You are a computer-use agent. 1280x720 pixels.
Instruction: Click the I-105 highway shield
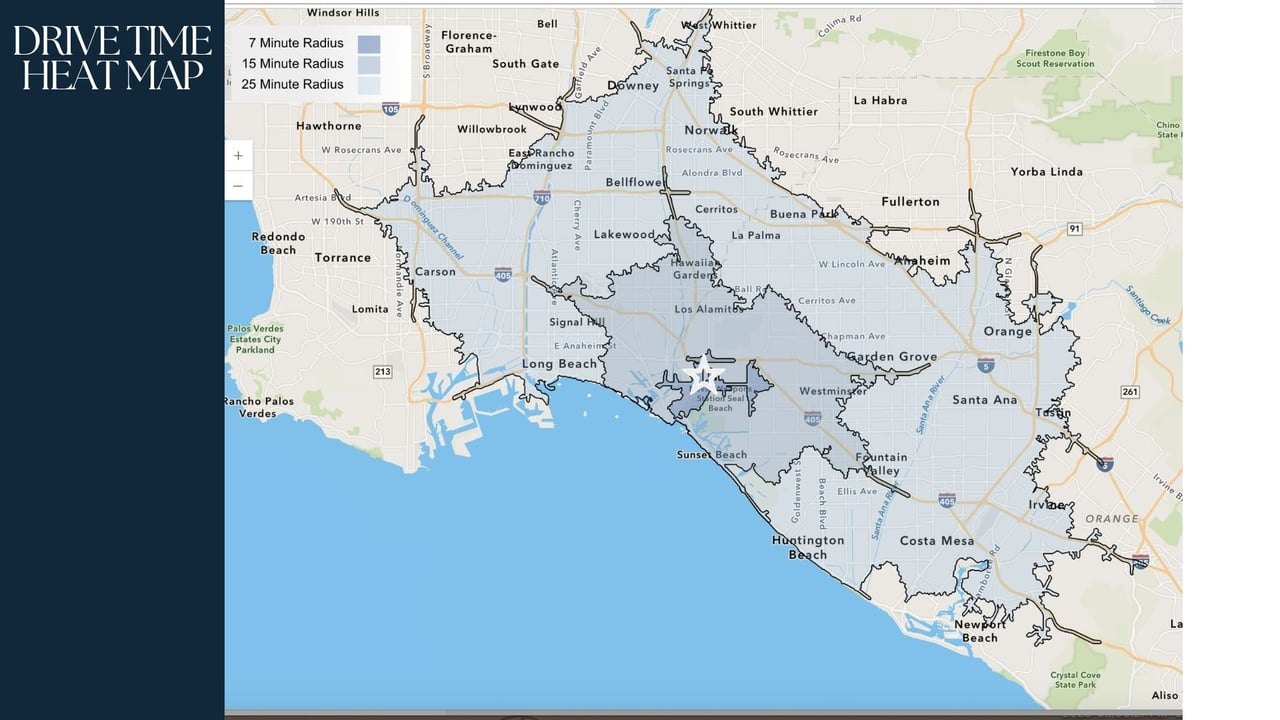coord(391,108)
